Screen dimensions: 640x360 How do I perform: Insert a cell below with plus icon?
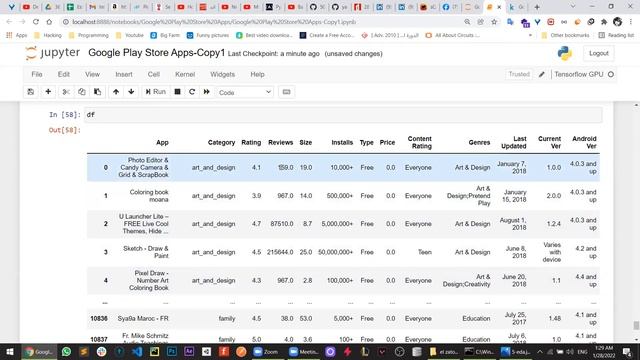(x=48, y=92)
